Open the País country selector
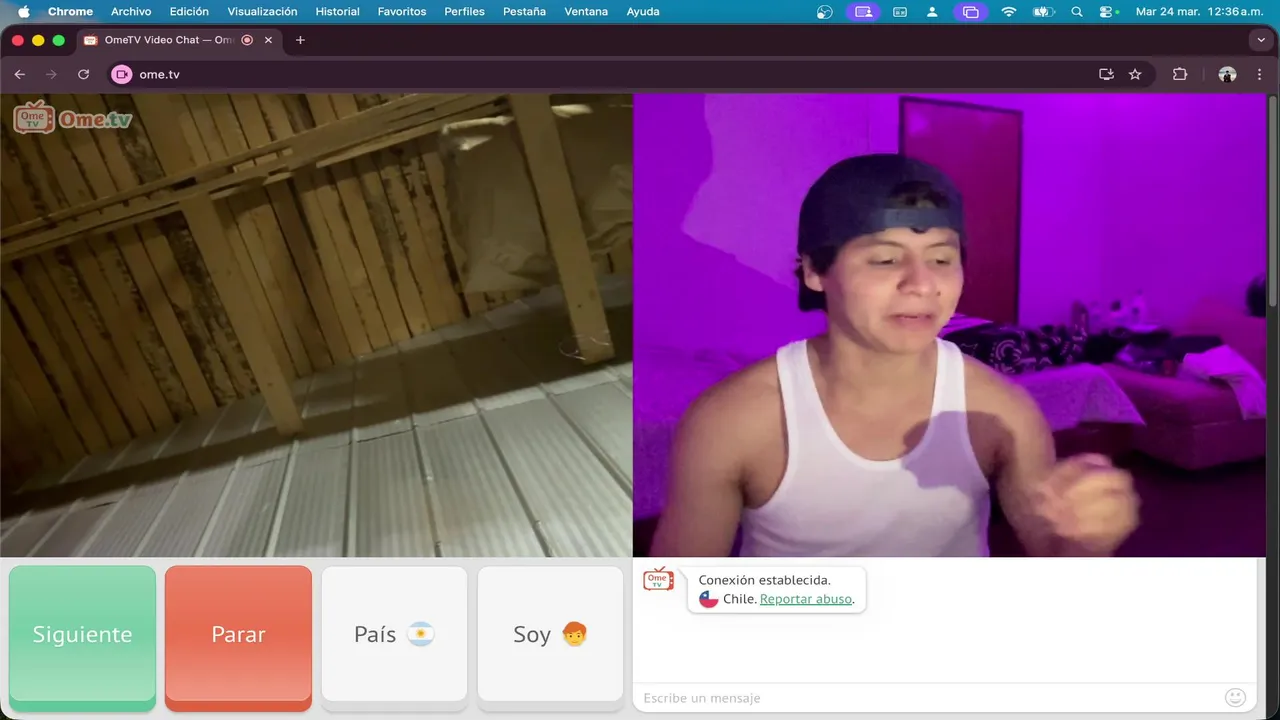1280x720 pixels. click(394, 635)
